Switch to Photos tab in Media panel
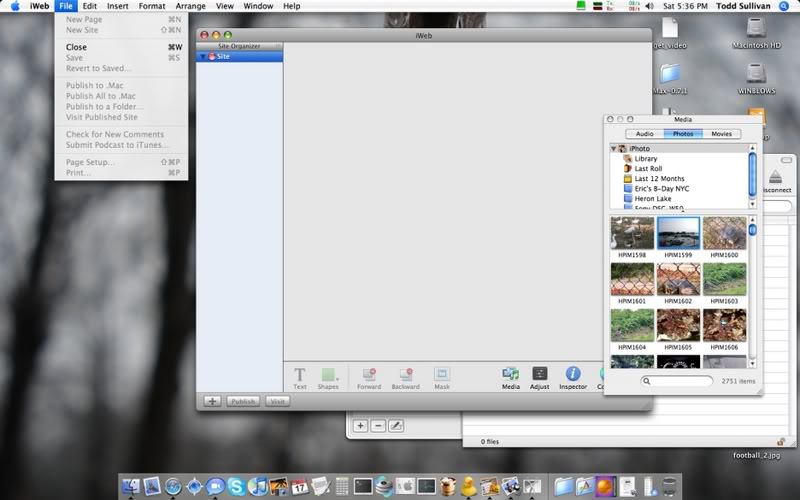 [x=683, y=134]
